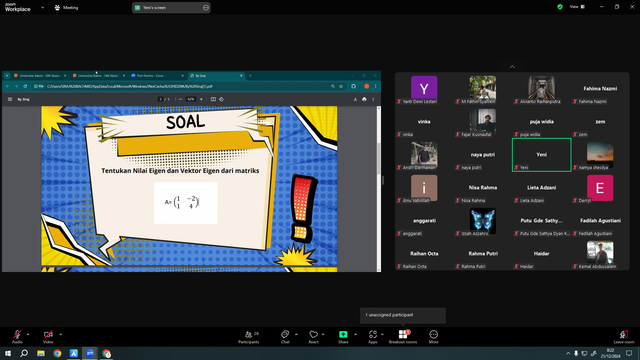
Task: Open video options arrow next to Video
Action: [60, 334]
